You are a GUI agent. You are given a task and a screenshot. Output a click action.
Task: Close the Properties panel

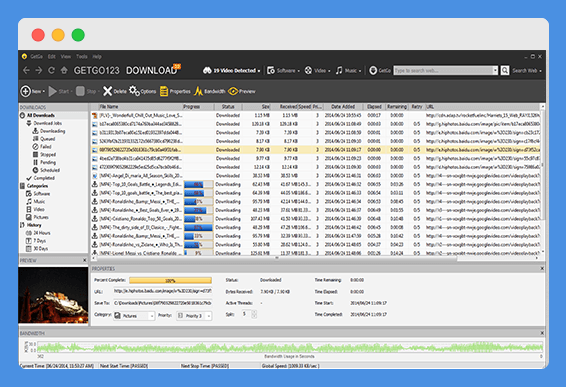(x=542, y=269)
